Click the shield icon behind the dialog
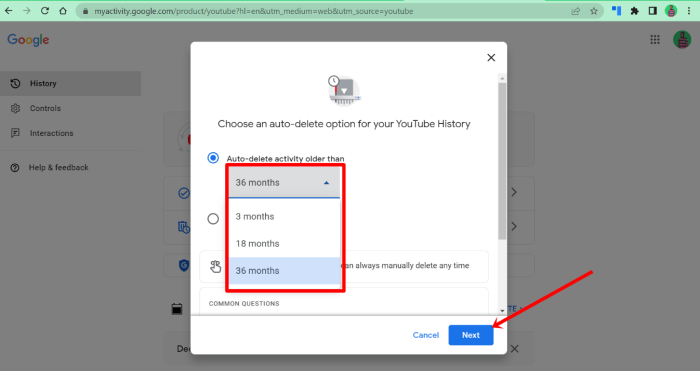This screenshot has width=700, height=371. 183,265
